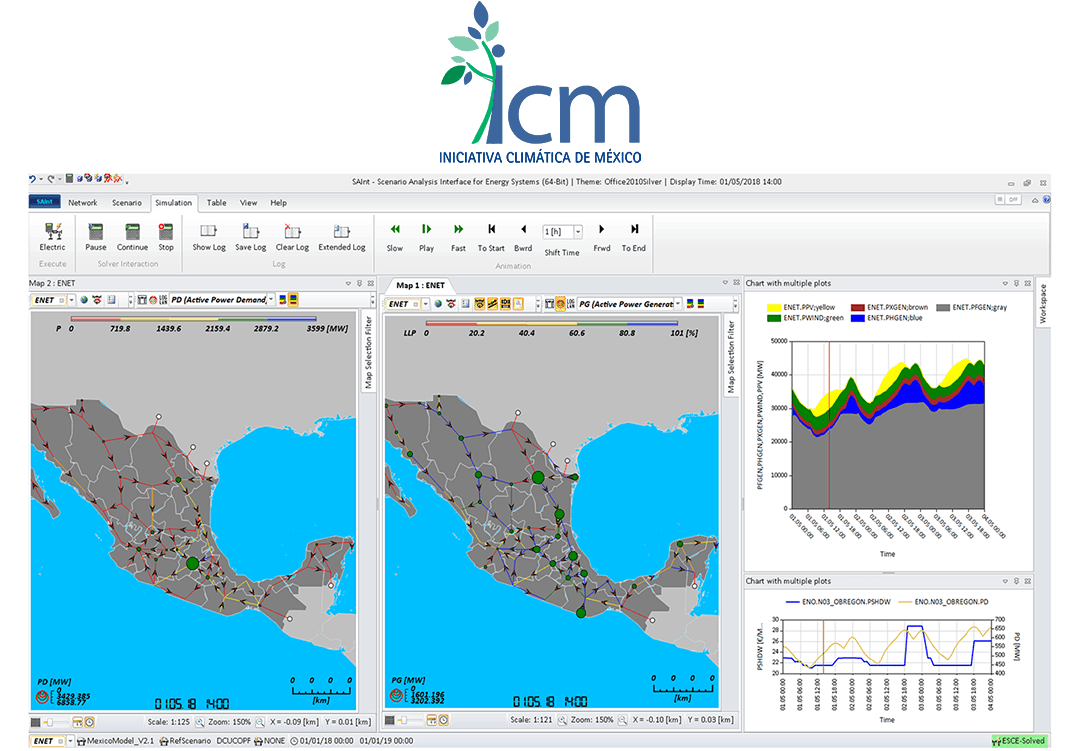Toggle auto-hide pin on Map 2 panel
This screenshot has width=1080, height=751.
coord(361,283)
